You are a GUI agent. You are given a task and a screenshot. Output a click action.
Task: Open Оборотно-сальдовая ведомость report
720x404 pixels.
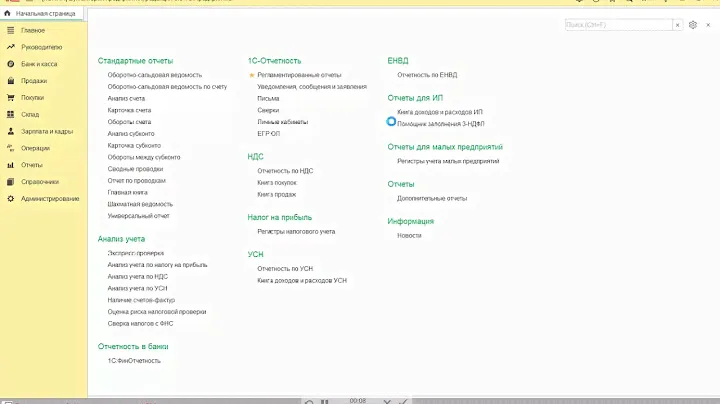[154, 75]
